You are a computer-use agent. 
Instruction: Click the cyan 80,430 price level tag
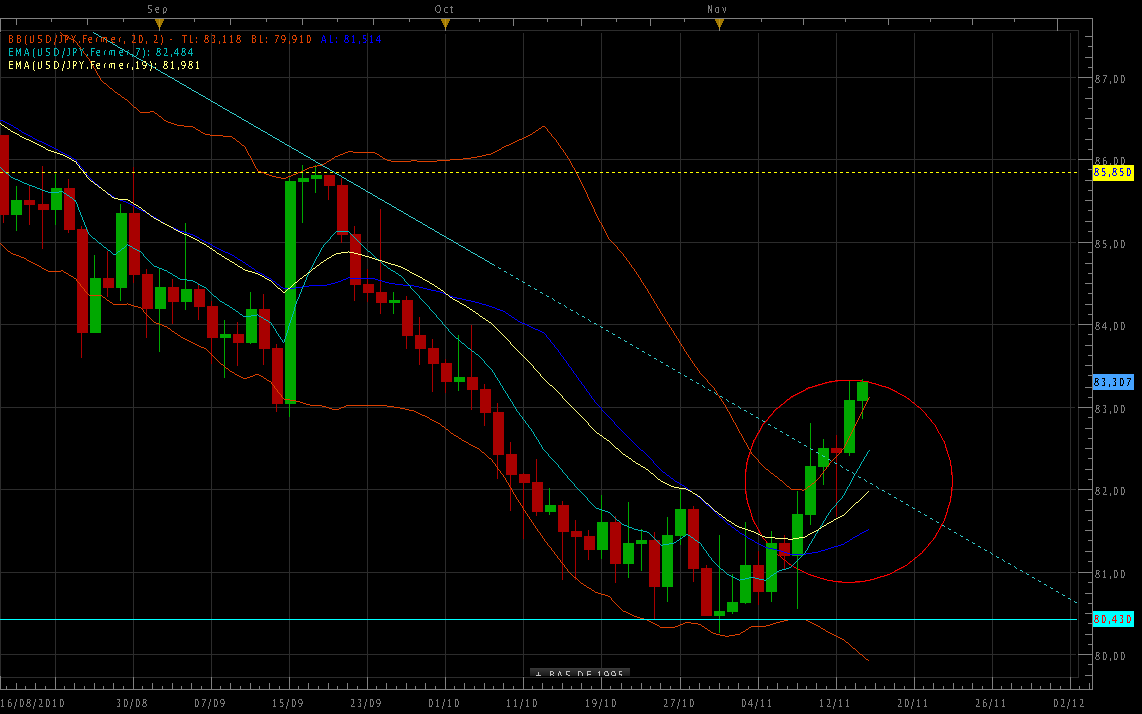pyautogui.click(x=1113, y=620)
